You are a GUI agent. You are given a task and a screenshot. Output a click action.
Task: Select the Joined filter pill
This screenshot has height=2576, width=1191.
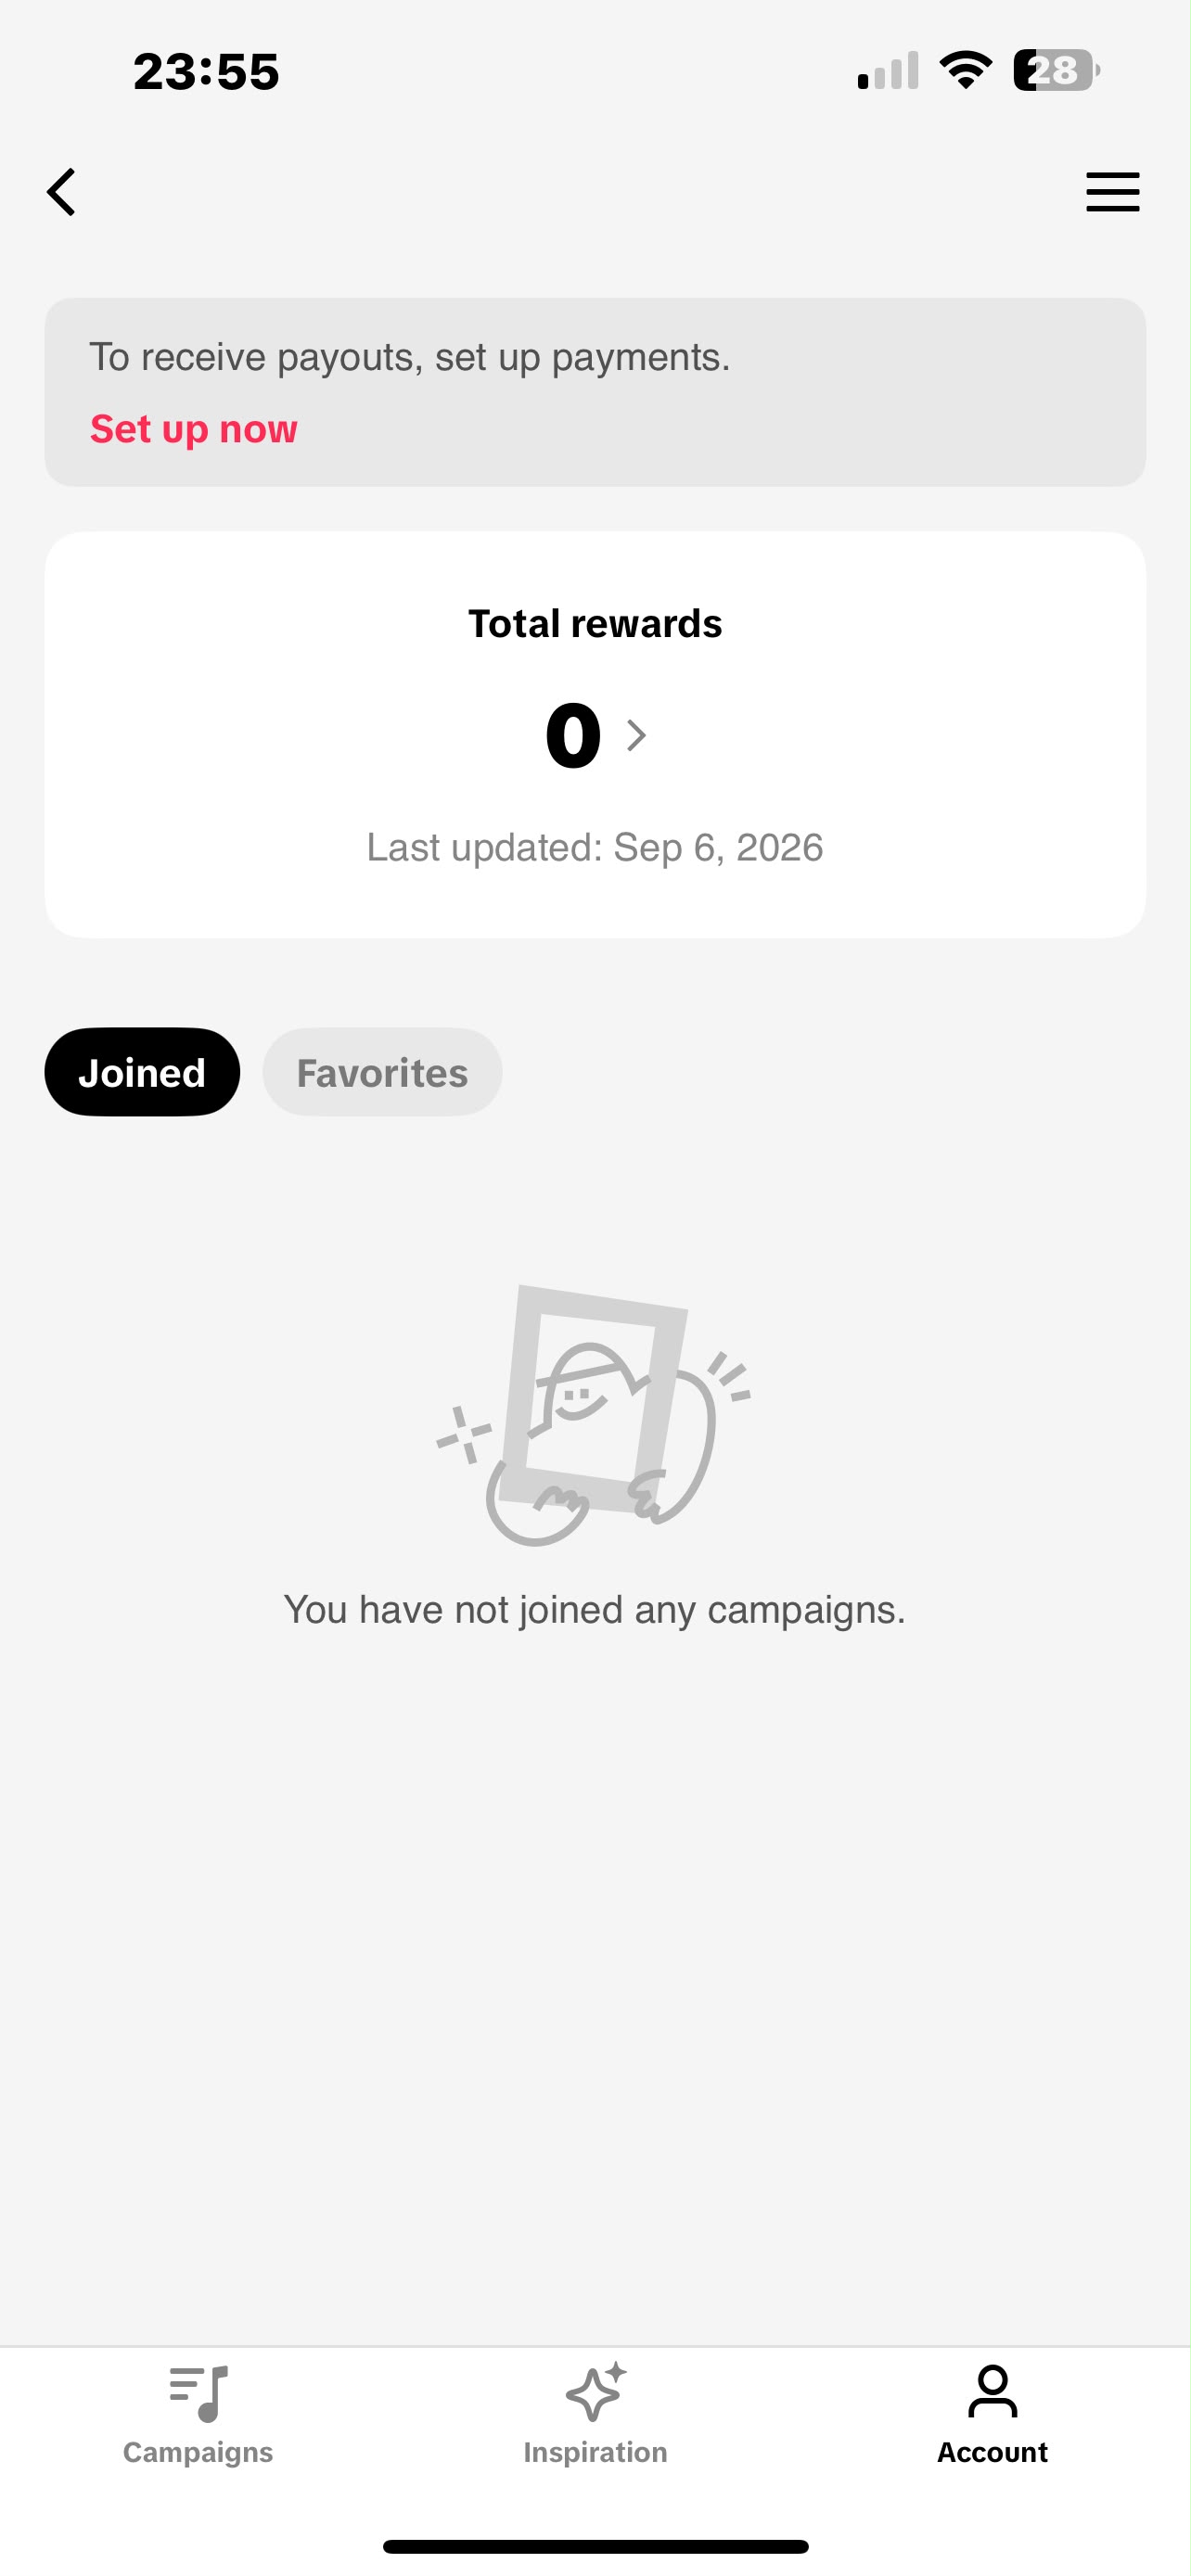[142, 1072]
